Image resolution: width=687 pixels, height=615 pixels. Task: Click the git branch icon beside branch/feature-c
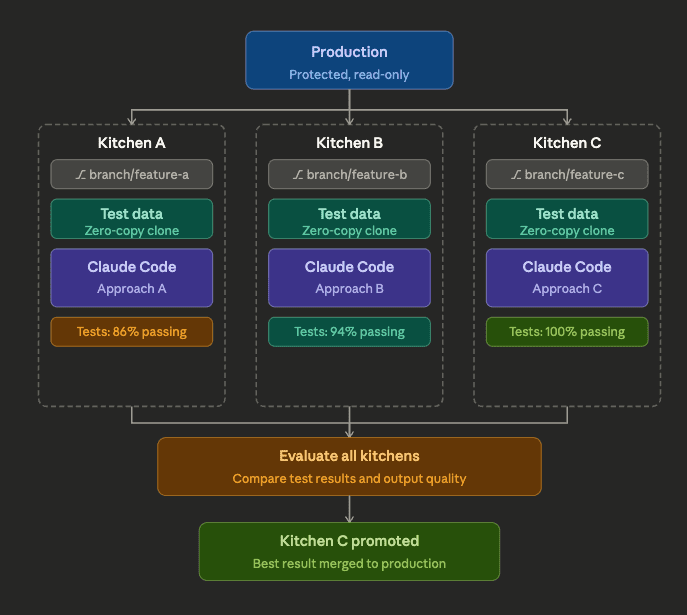click(516, 175)
